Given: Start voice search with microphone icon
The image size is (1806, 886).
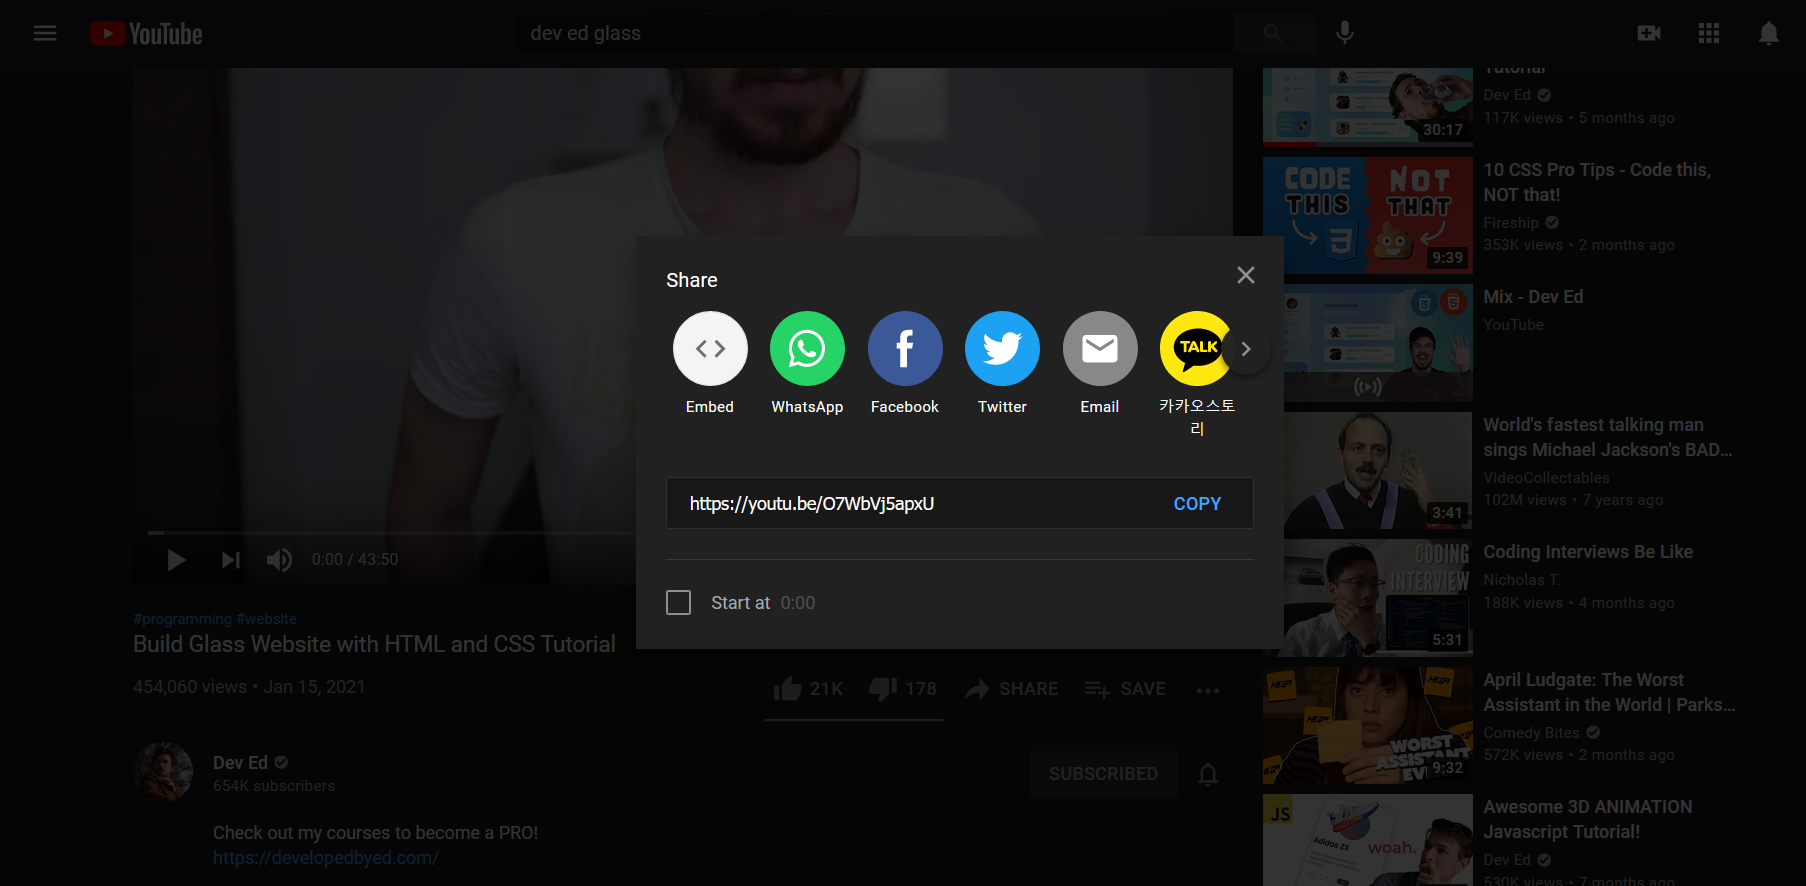Looking at the screenshot, I should [1345, 33].
